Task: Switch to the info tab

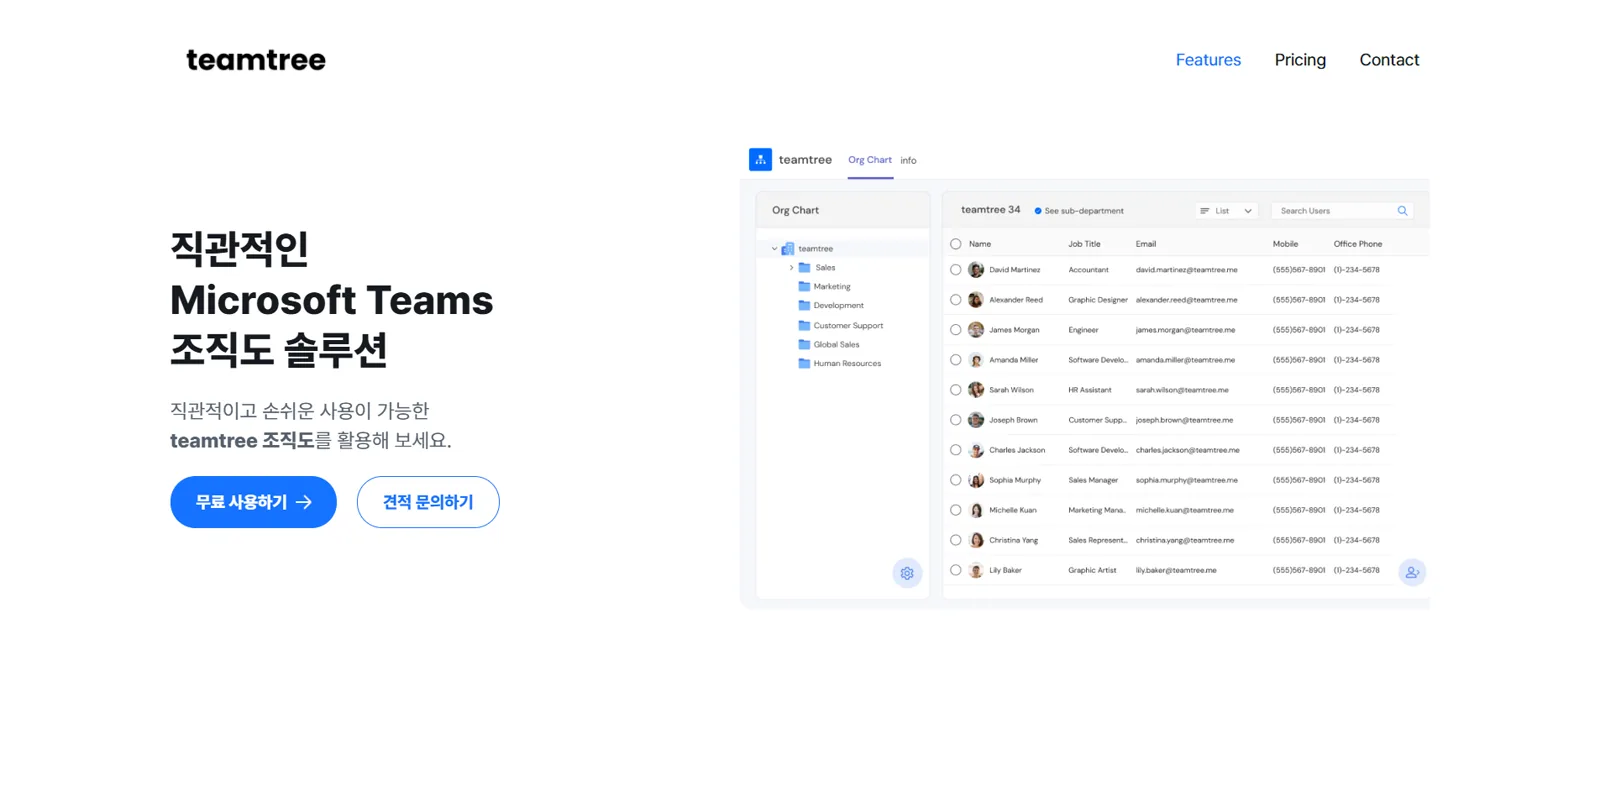Action: tap(908, 160)
